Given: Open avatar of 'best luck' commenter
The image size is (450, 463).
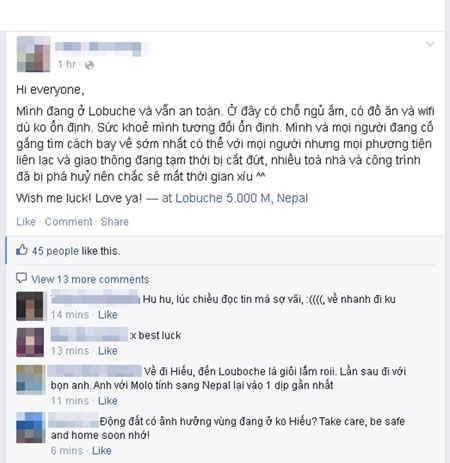Looking at the screenshot, I should (30, 342).
